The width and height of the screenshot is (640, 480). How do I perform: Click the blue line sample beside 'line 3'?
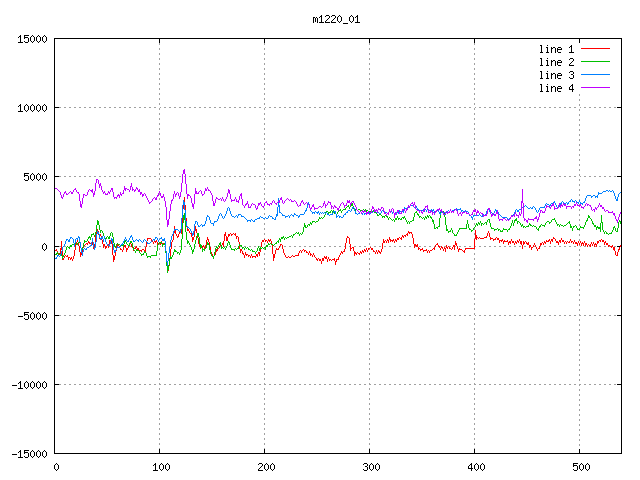(x=595, y=75)
